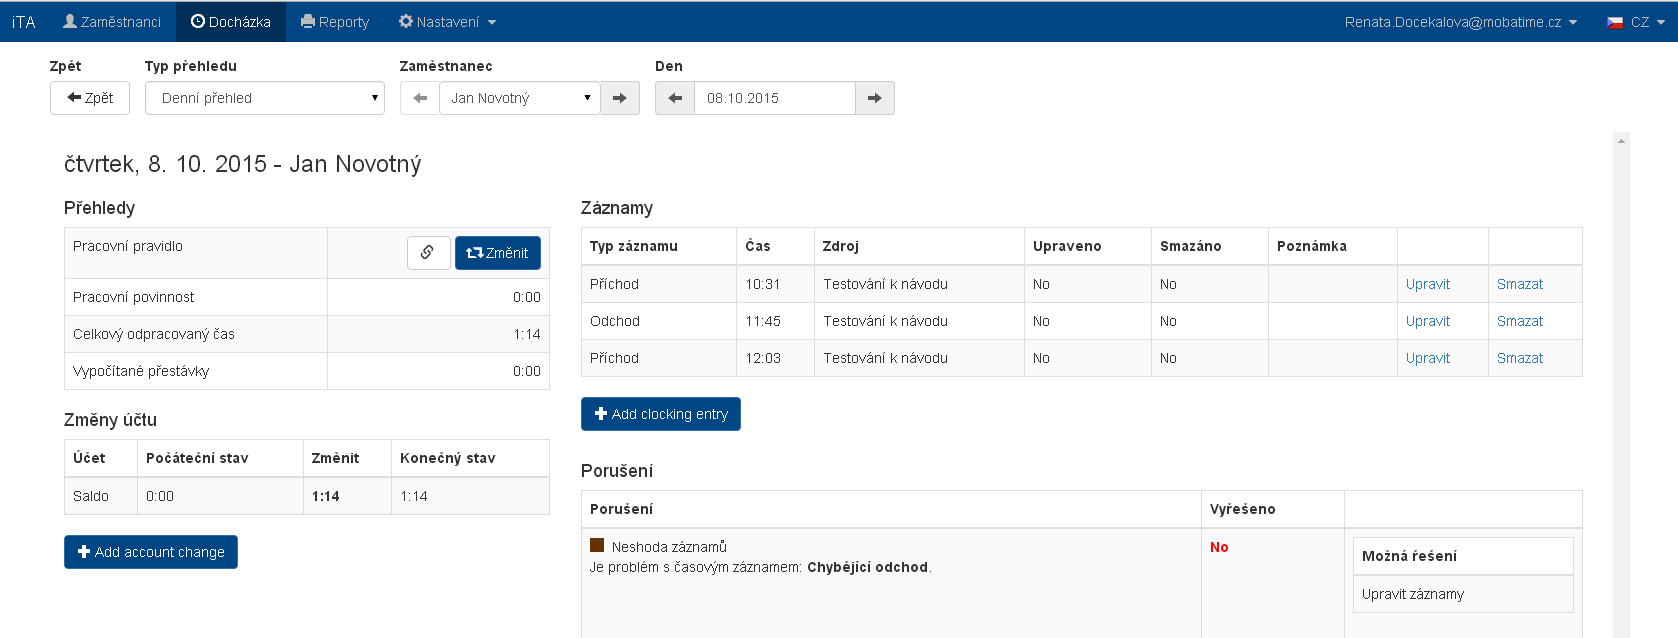Go to next employee with right arrow
This screenshot has height=638, width=1678.
click(620, 98)
